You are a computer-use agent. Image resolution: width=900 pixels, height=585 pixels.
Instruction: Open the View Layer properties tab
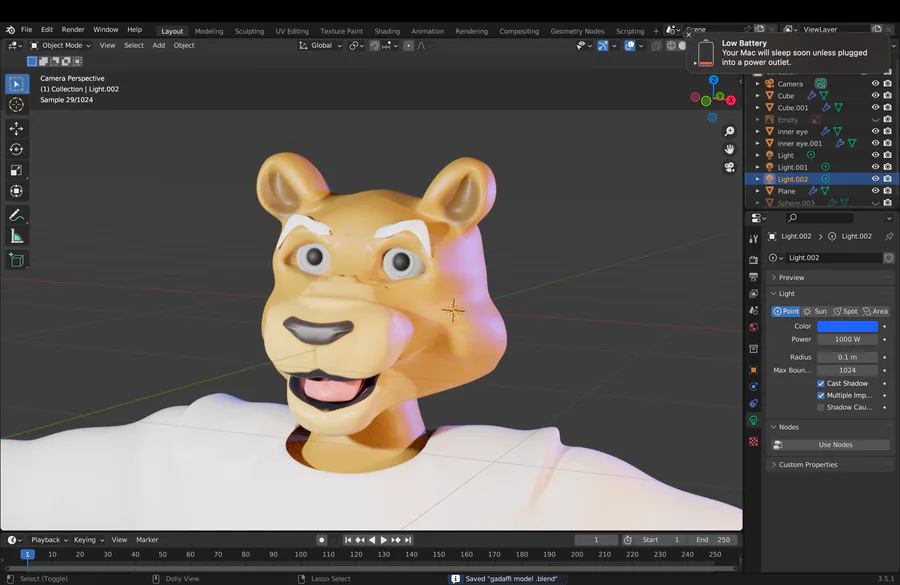click(x=754, y=293)
